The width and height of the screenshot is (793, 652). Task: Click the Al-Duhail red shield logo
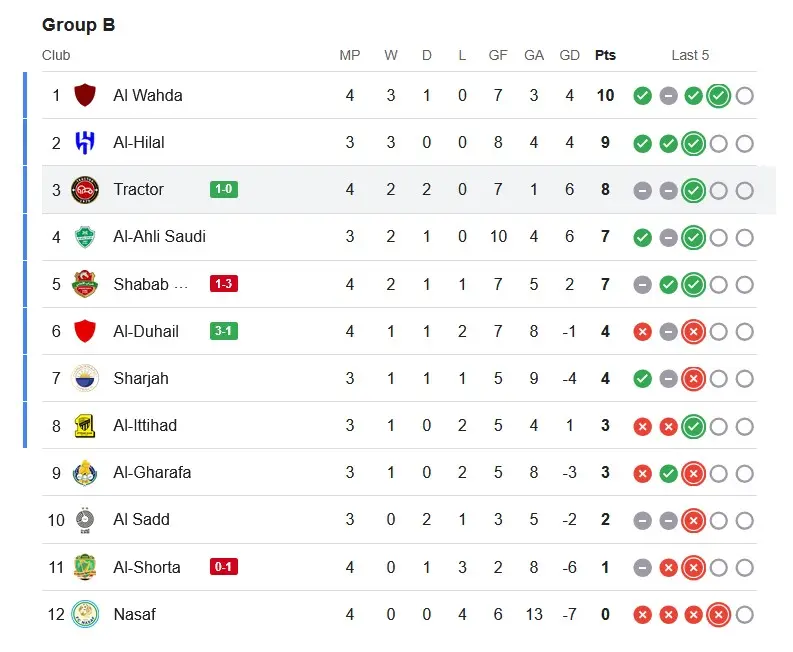tap(85, 331)
